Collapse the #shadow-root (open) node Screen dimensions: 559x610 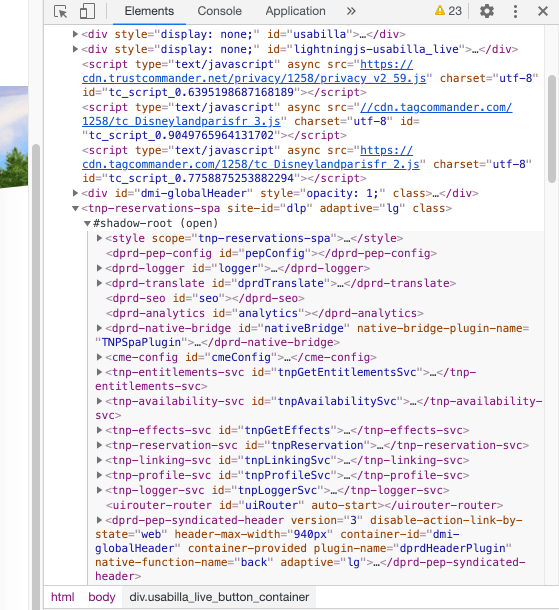click(88, 223)
